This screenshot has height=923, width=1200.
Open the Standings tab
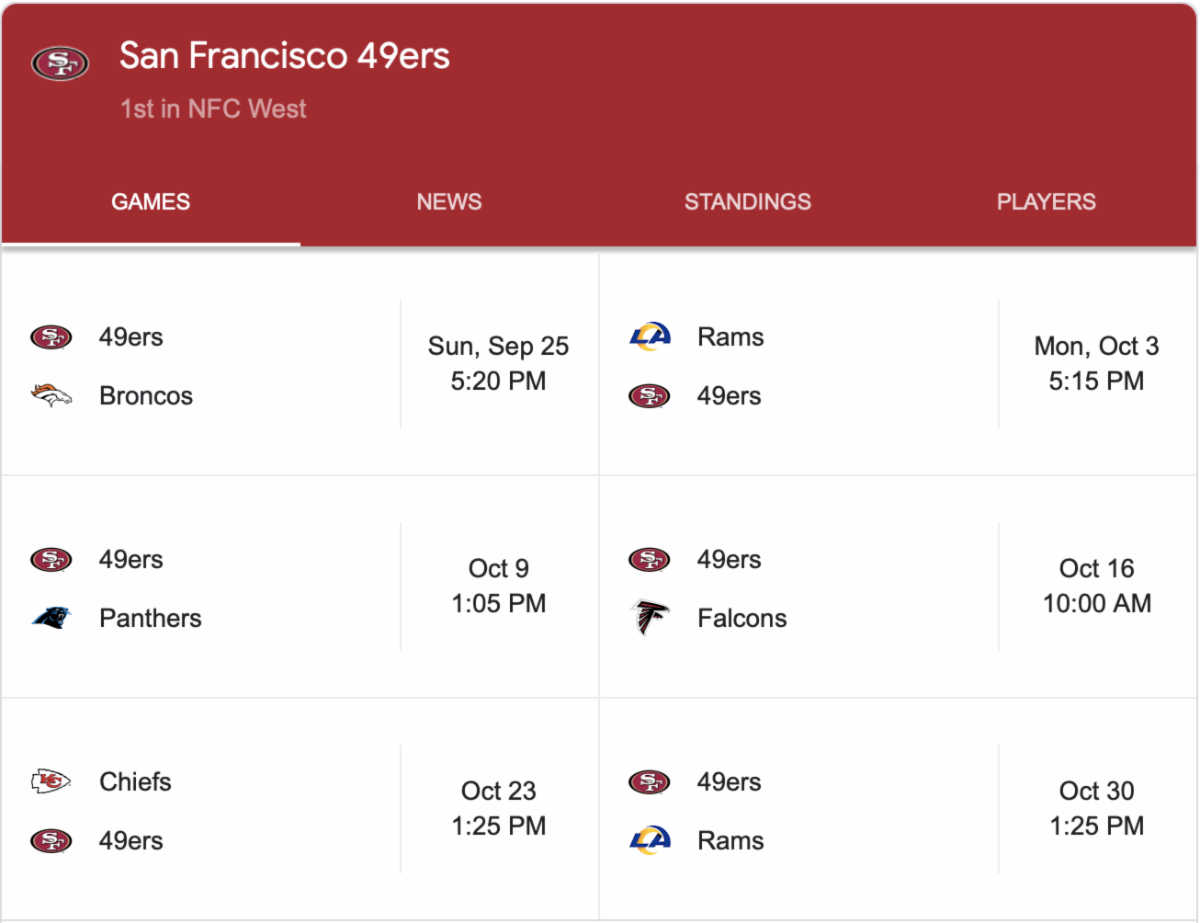coord(747,202)
